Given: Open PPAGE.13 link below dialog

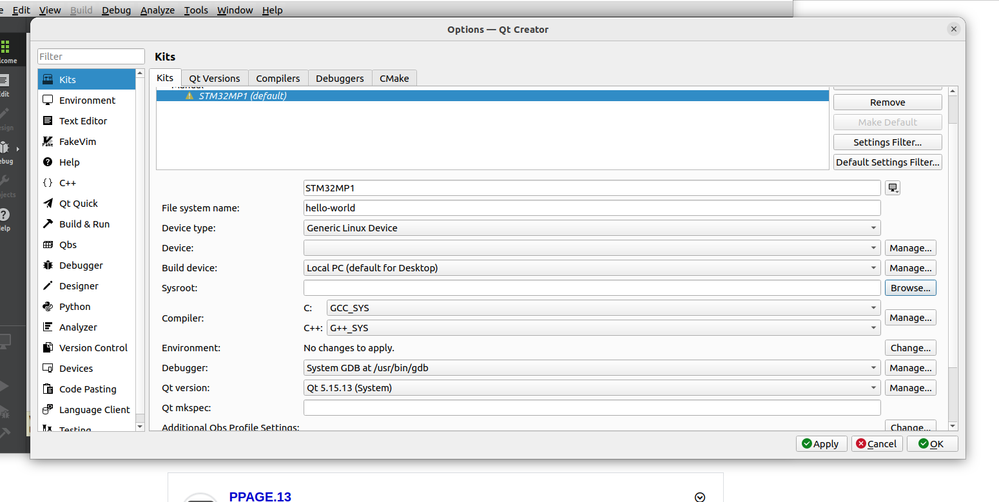Looking at the screenshot, I should pyautogui.click(x=260, y=497).
